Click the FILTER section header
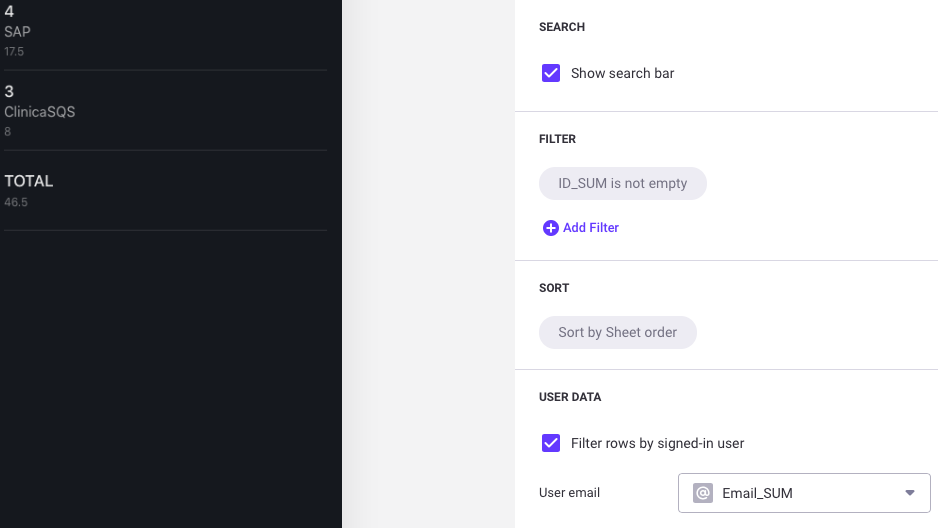 tap(558, 139)
